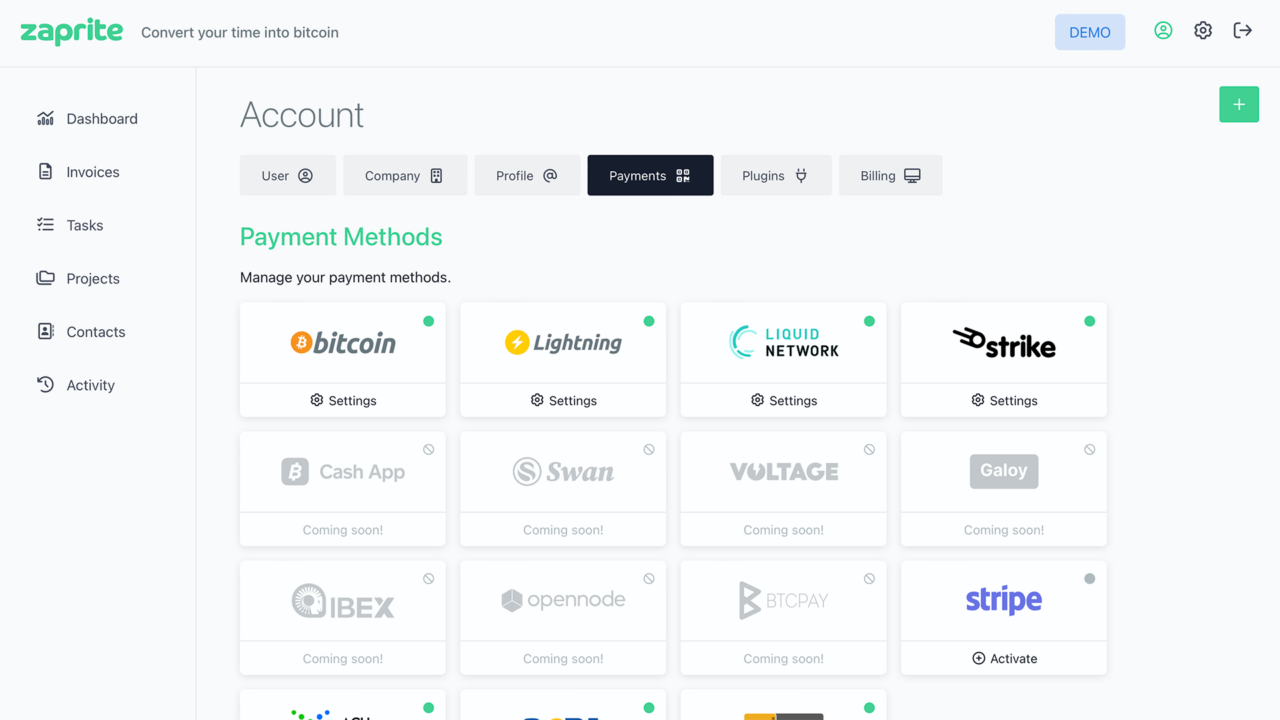
Task: Activate the Stripe payment method
Action: click(x=1004, y=658)
